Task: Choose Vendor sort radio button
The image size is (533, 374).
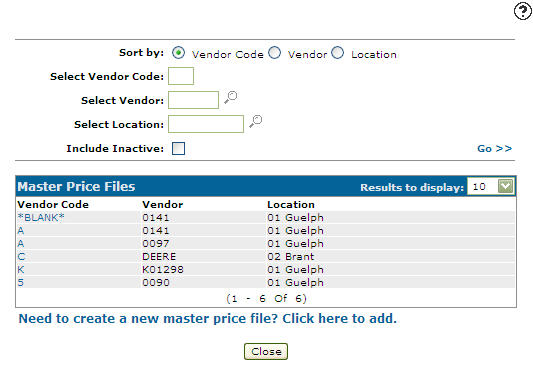Action: coord(274,53)
